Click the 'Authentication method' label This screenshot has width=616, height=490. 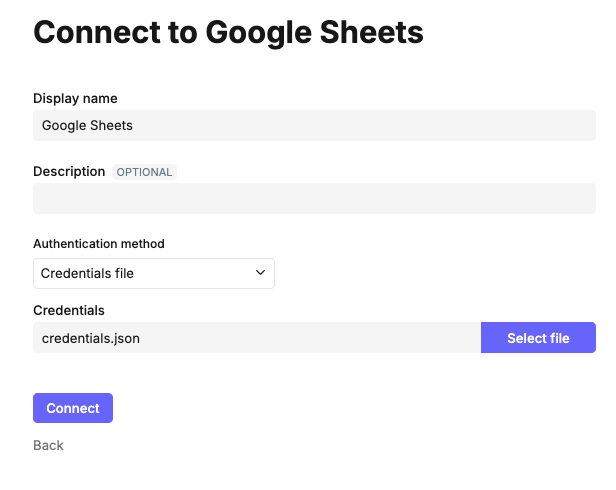(99, 243)
